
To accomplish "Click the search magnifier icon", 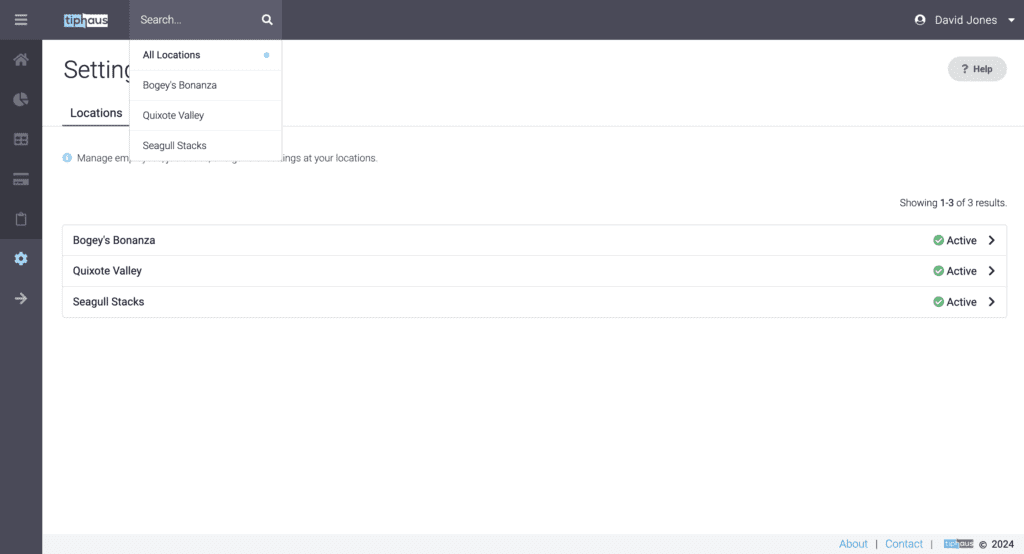I will [x=267, y=20].
